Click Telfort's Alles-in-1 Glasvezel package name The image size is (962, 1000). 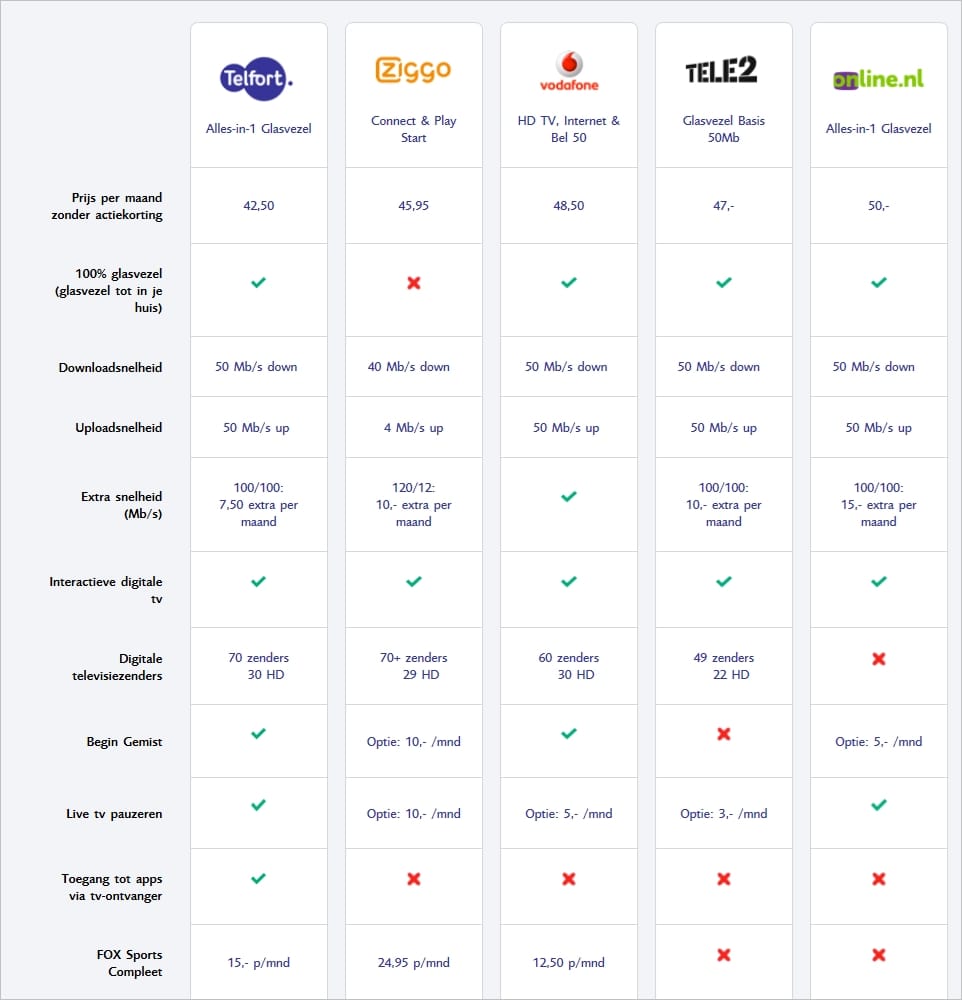(x=258, y=128)
